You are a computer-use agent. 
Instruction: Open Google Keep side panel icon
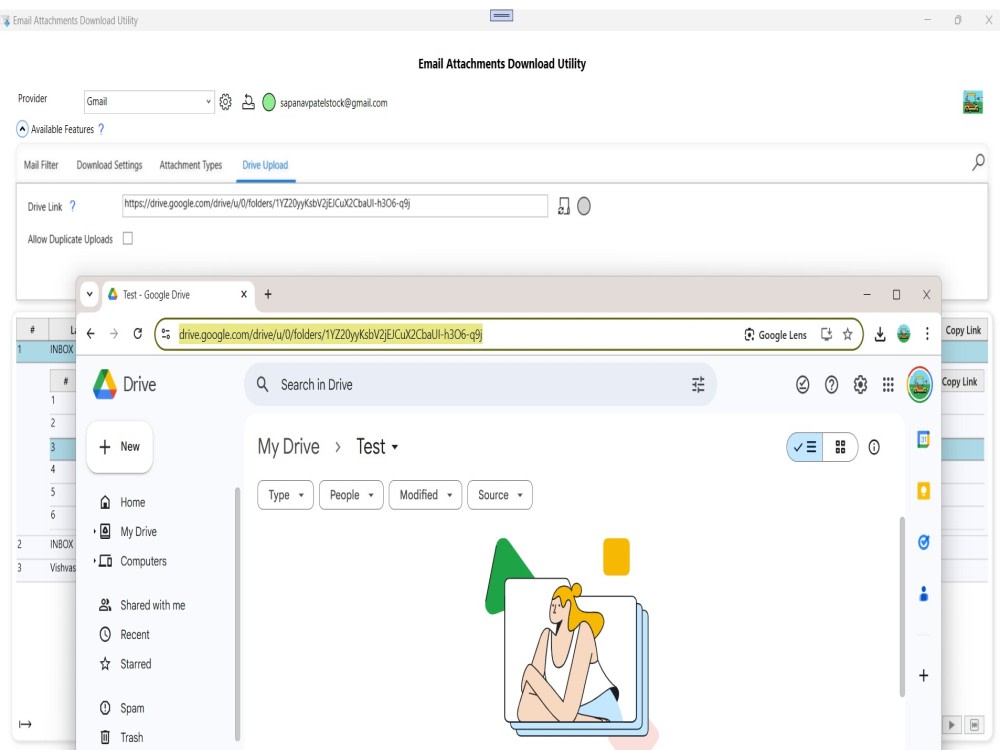pyautogui.click(x=923, y=490)
